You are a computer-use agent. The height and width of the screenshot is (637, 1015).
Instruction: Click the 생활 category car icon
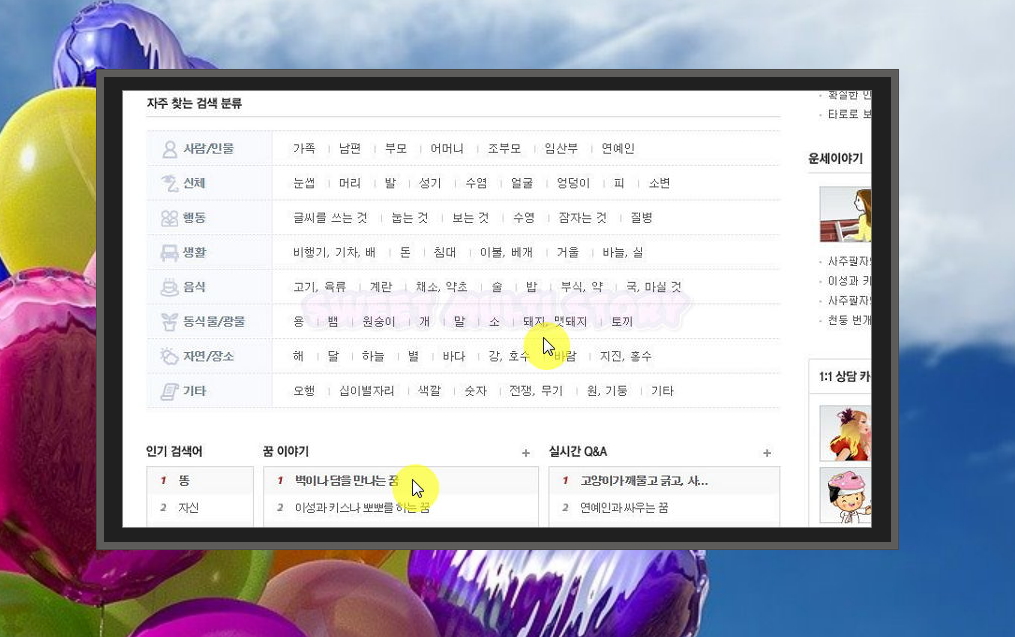click(x=170, y=253)
